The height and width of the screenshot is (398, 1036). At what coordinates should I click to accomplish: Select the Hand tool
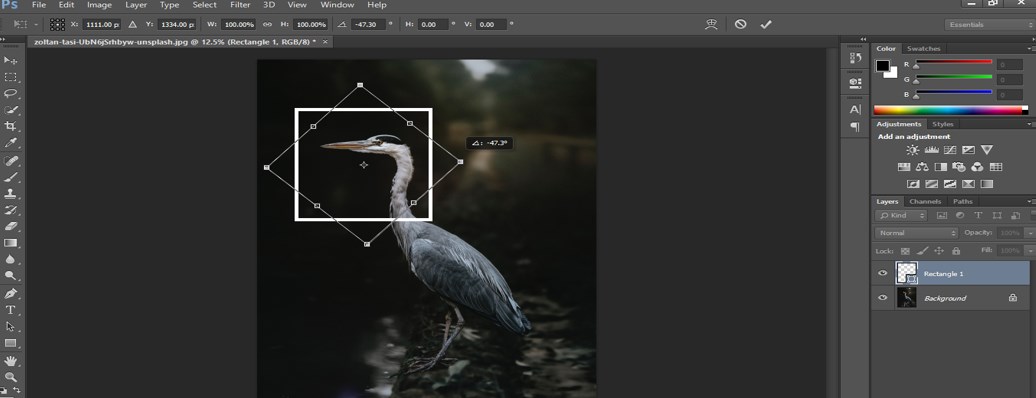click(11, 361)
